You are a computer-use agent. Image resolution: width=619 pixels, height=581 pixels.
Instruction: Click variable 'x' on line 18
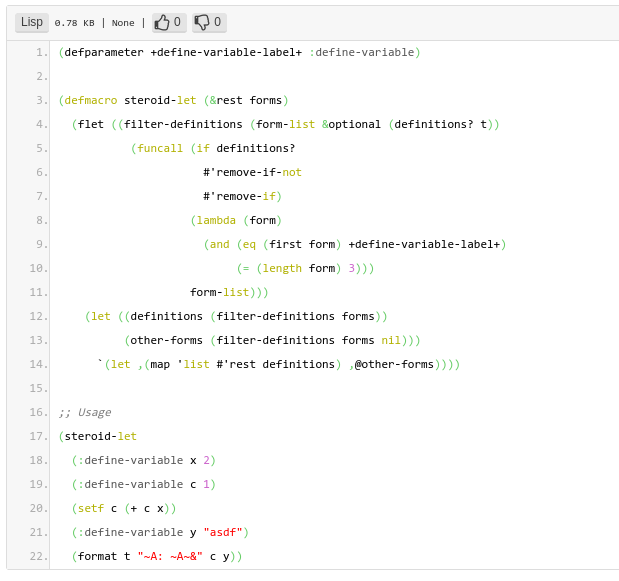tap(193, 461)
